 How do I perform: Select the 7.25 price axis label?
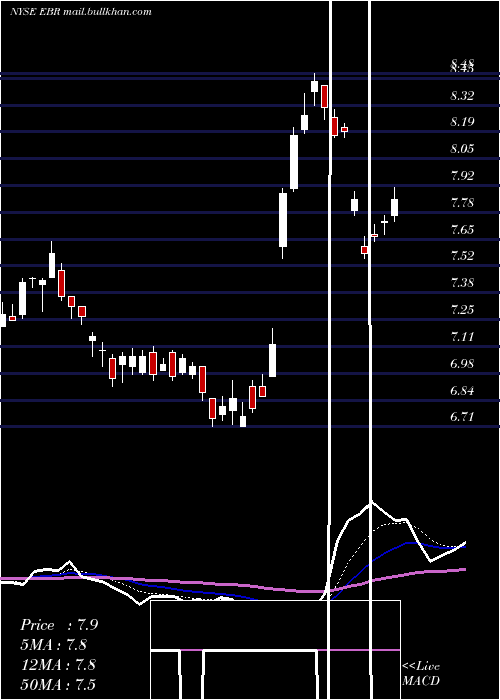(x=462, y=310)
